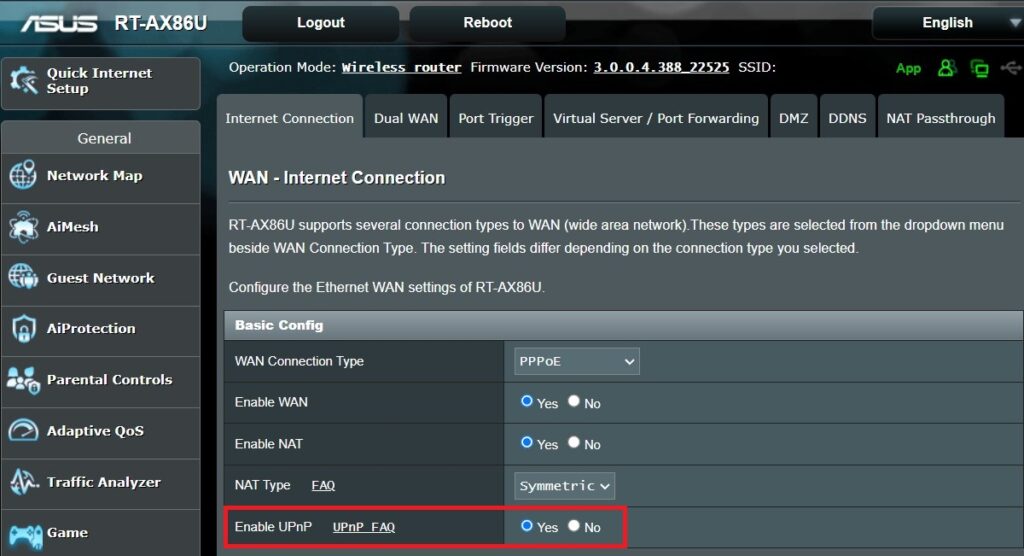Image resolution: width=1024 pixels, height=556 pixels.
Task: Click the WAN Connection Type label
Action: pyautogui.click(x=299, y=361)
